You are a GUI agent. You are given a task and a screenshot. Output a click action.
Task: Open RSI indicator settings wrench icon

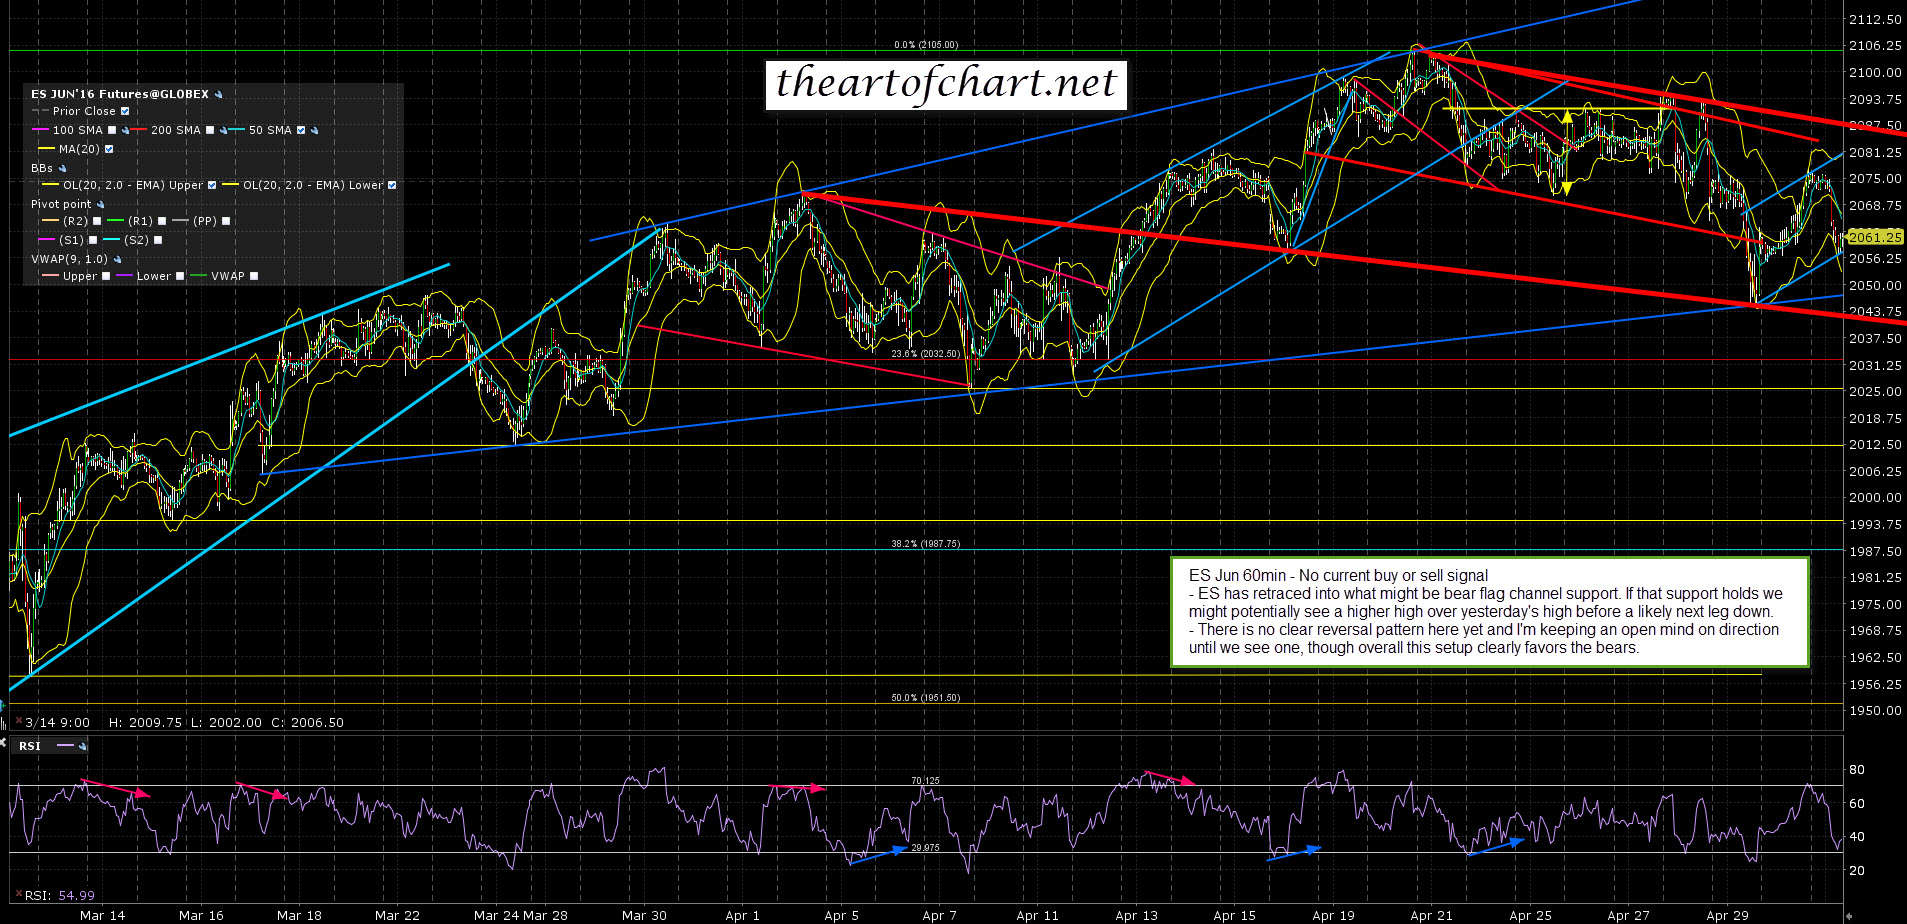83,746
